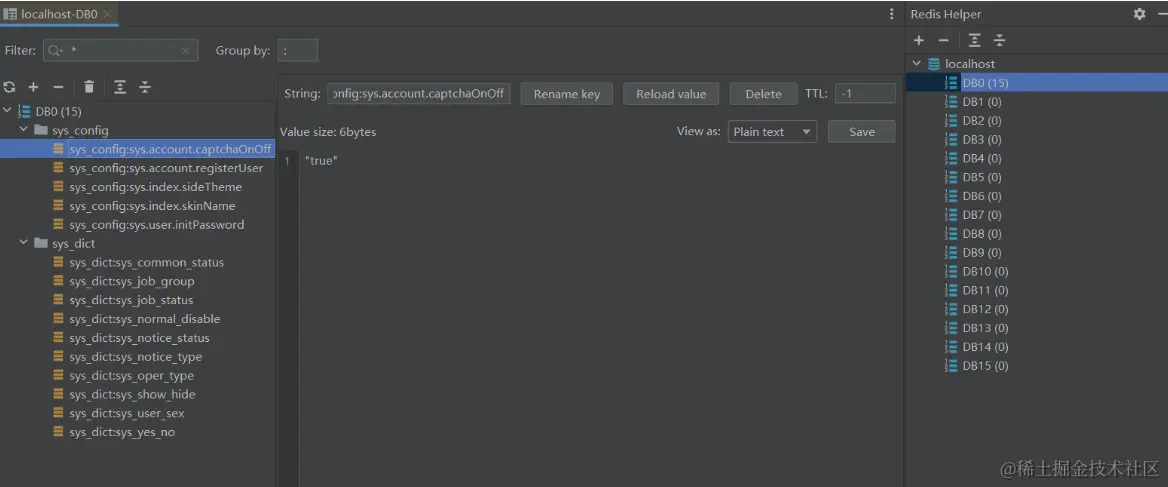
Task: Click the key name String field
Action: click(x=419, y=94)
